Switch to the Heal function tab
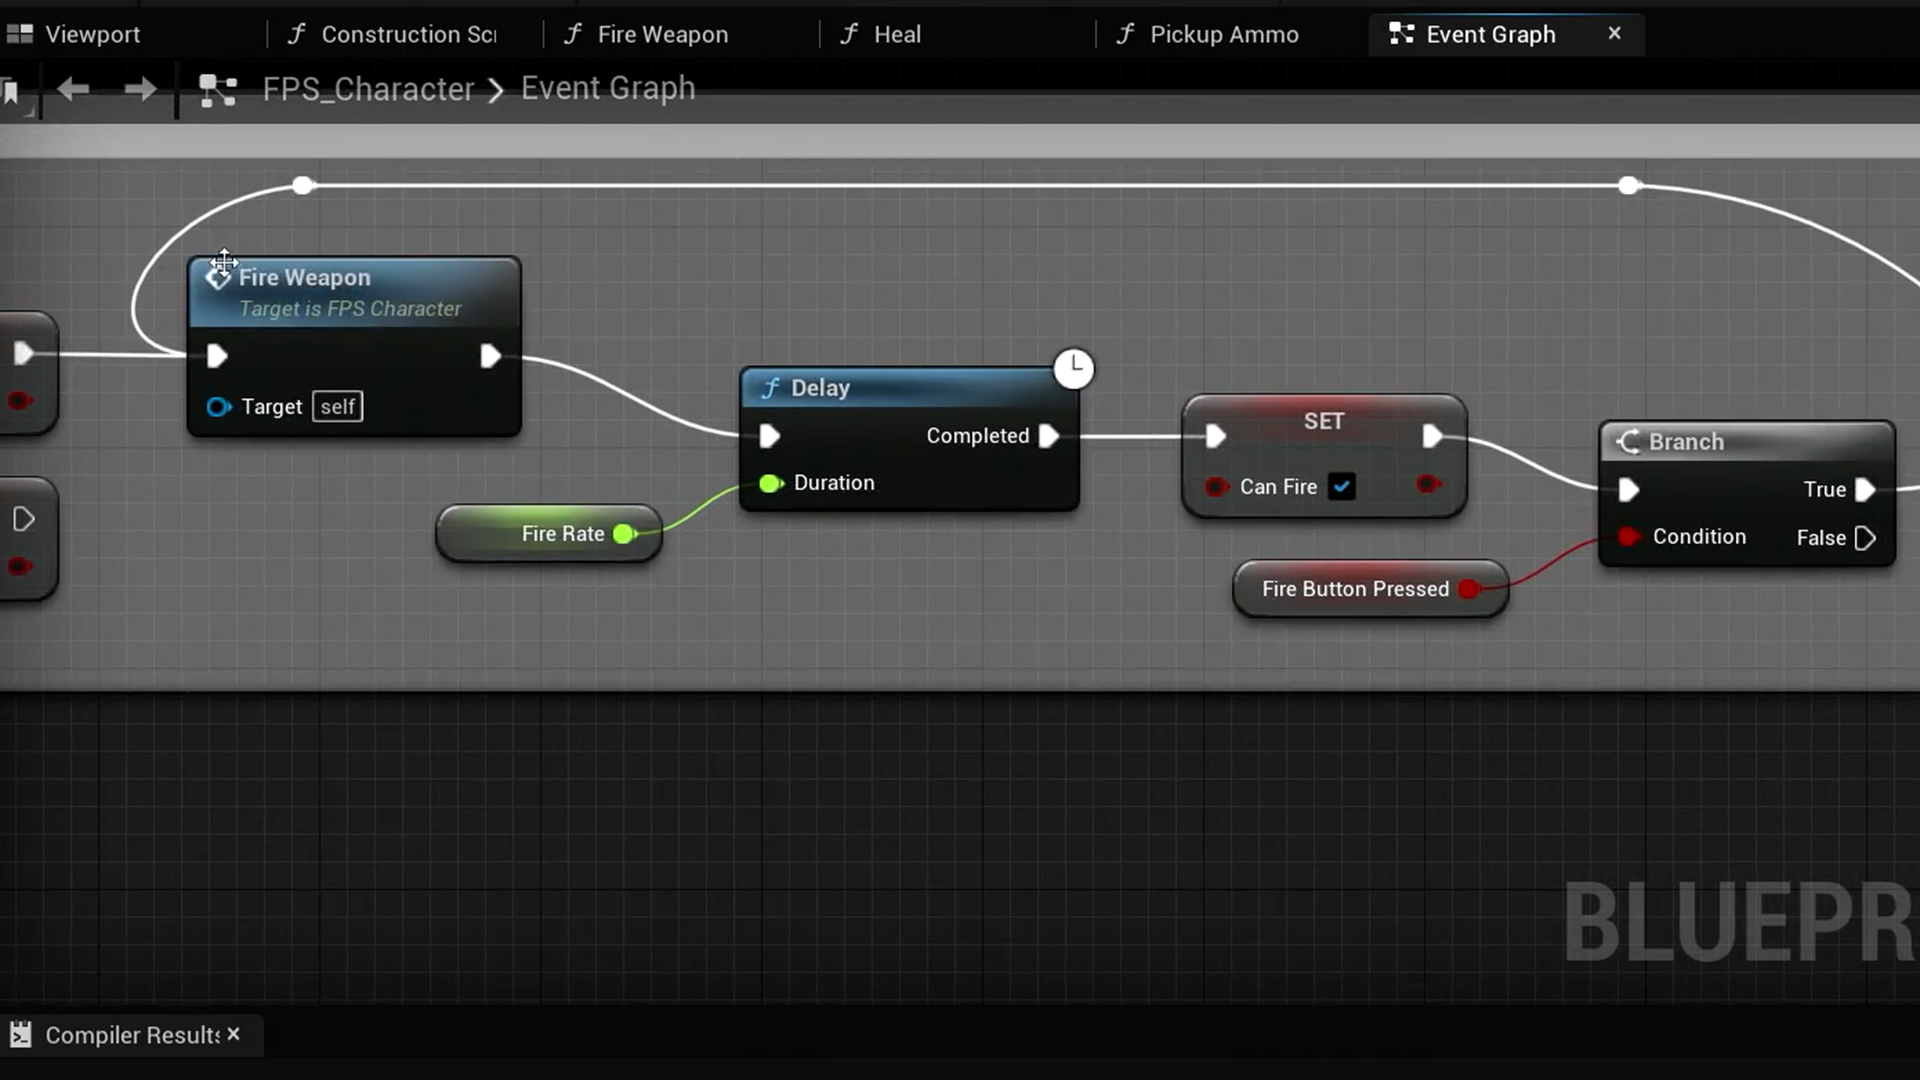1920x1080 pixels. click(897, 34)
